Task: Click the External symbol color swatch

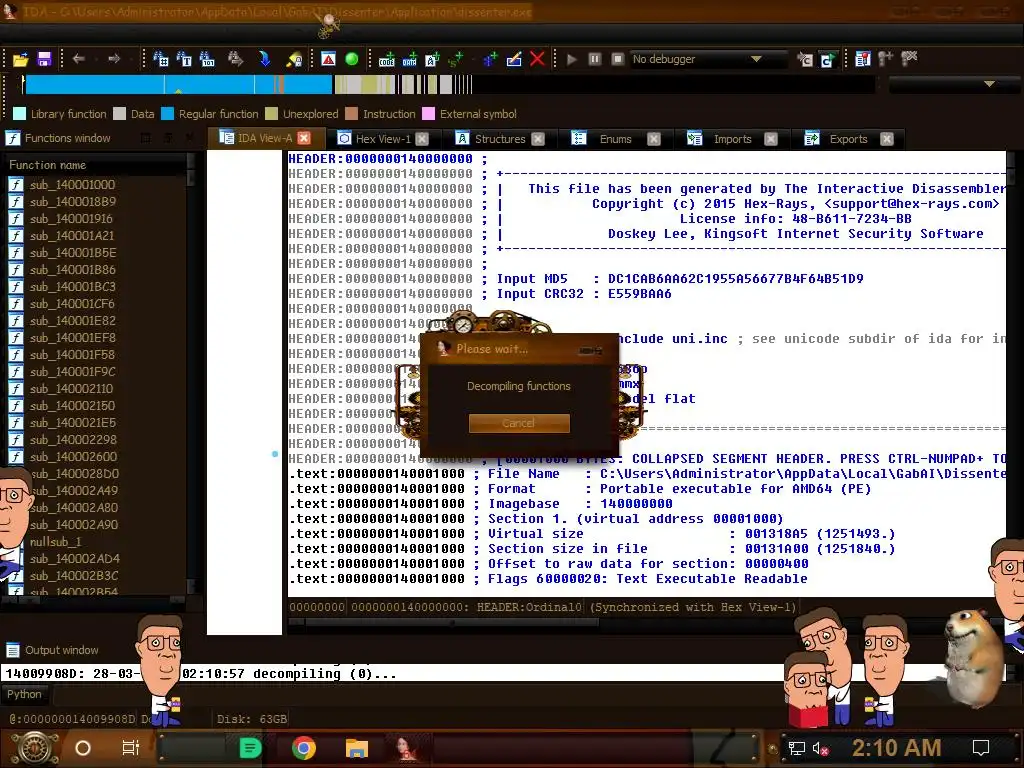Action: (x=428, y=114)
